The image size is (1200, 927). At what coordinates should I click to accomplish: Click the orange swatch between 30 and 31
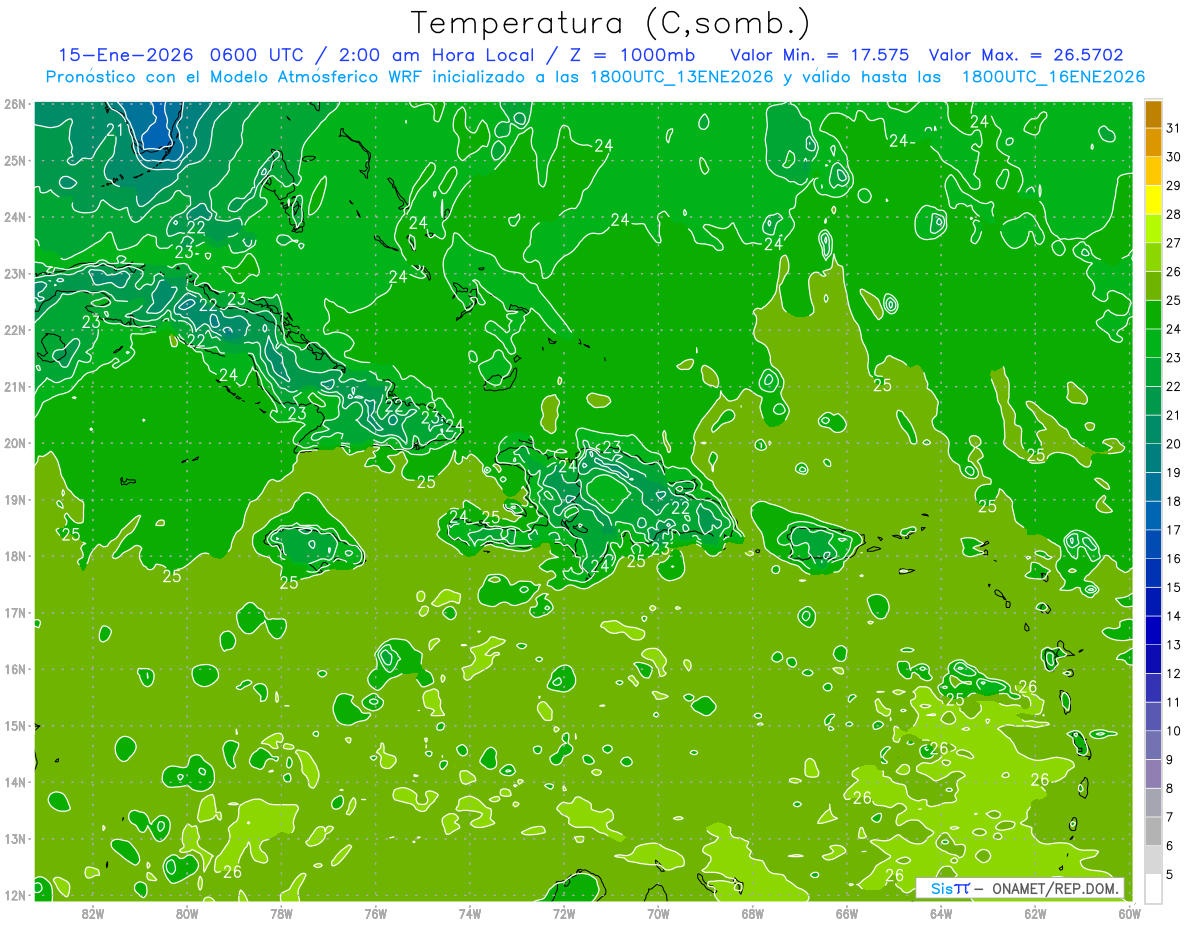coord(1153,143)
